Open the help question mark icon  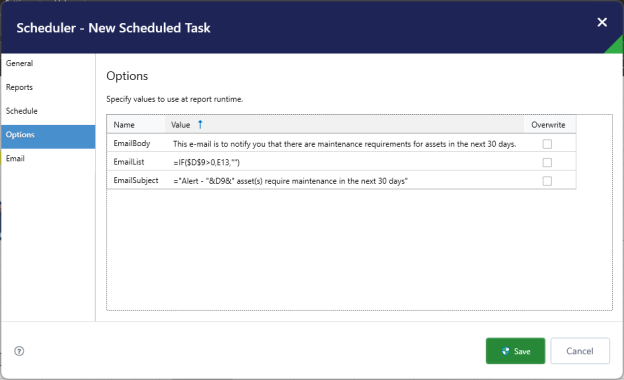click(19, 351)
